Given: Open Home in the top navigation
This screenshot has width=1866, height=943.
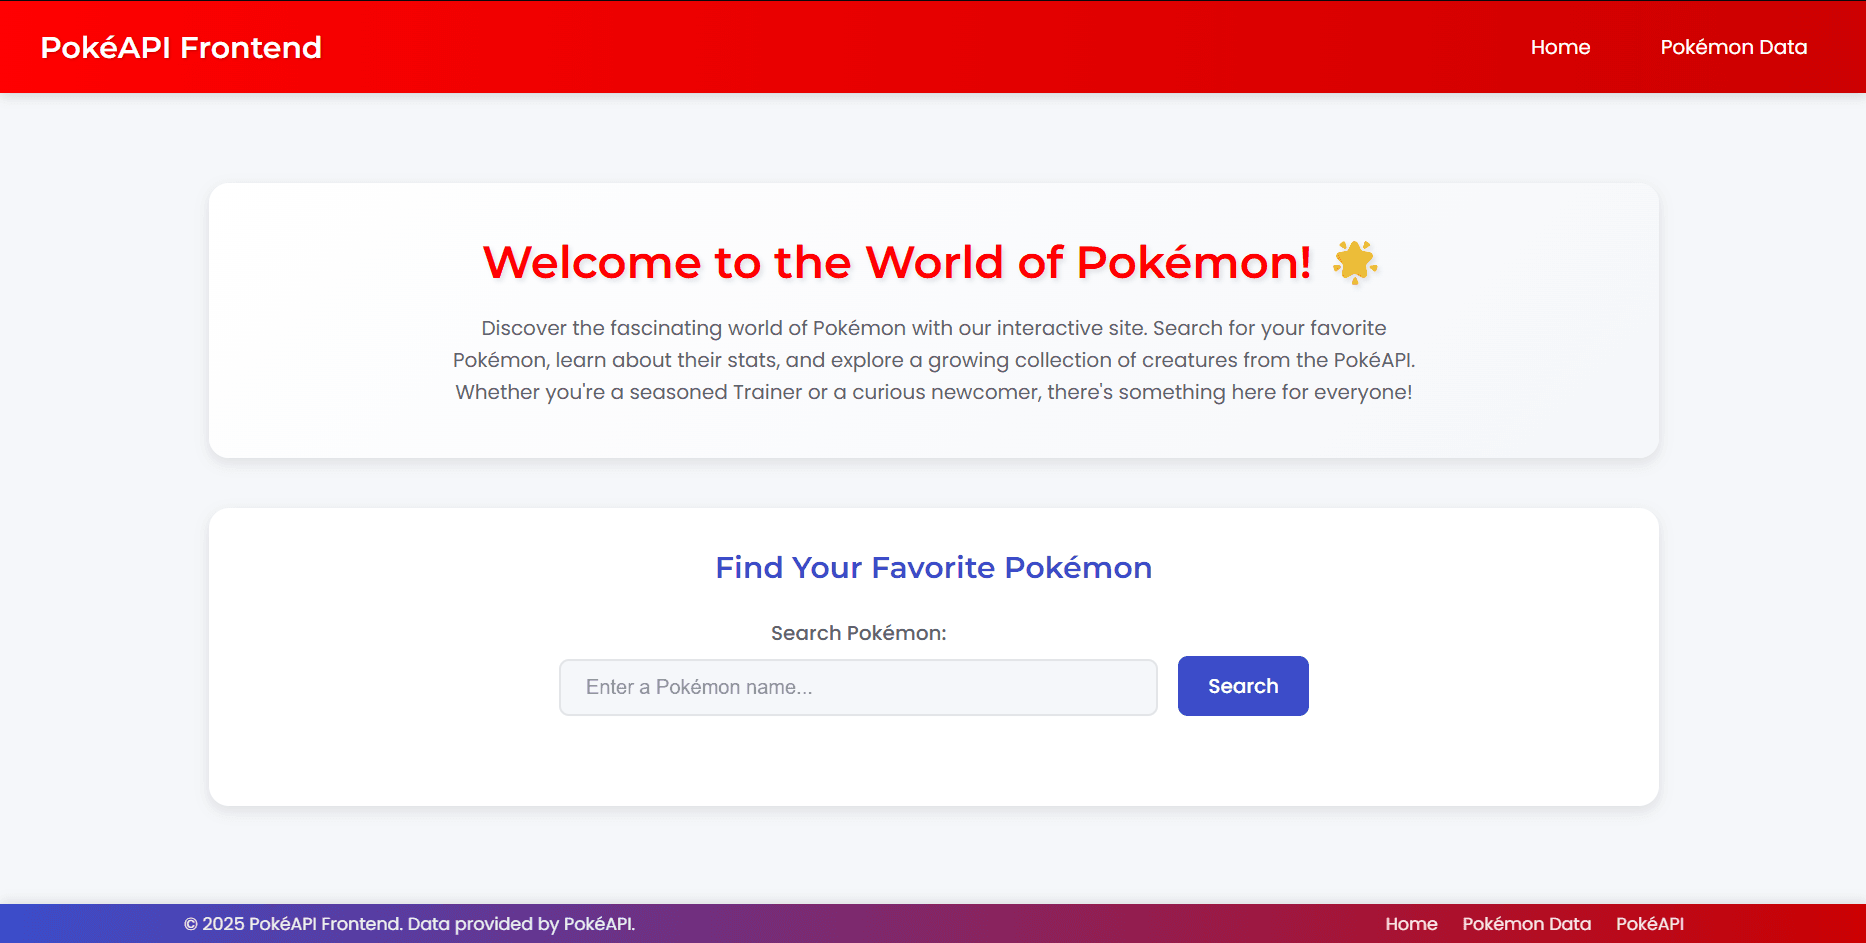Looking at the screenshot, I should (x=1560, y=47).
